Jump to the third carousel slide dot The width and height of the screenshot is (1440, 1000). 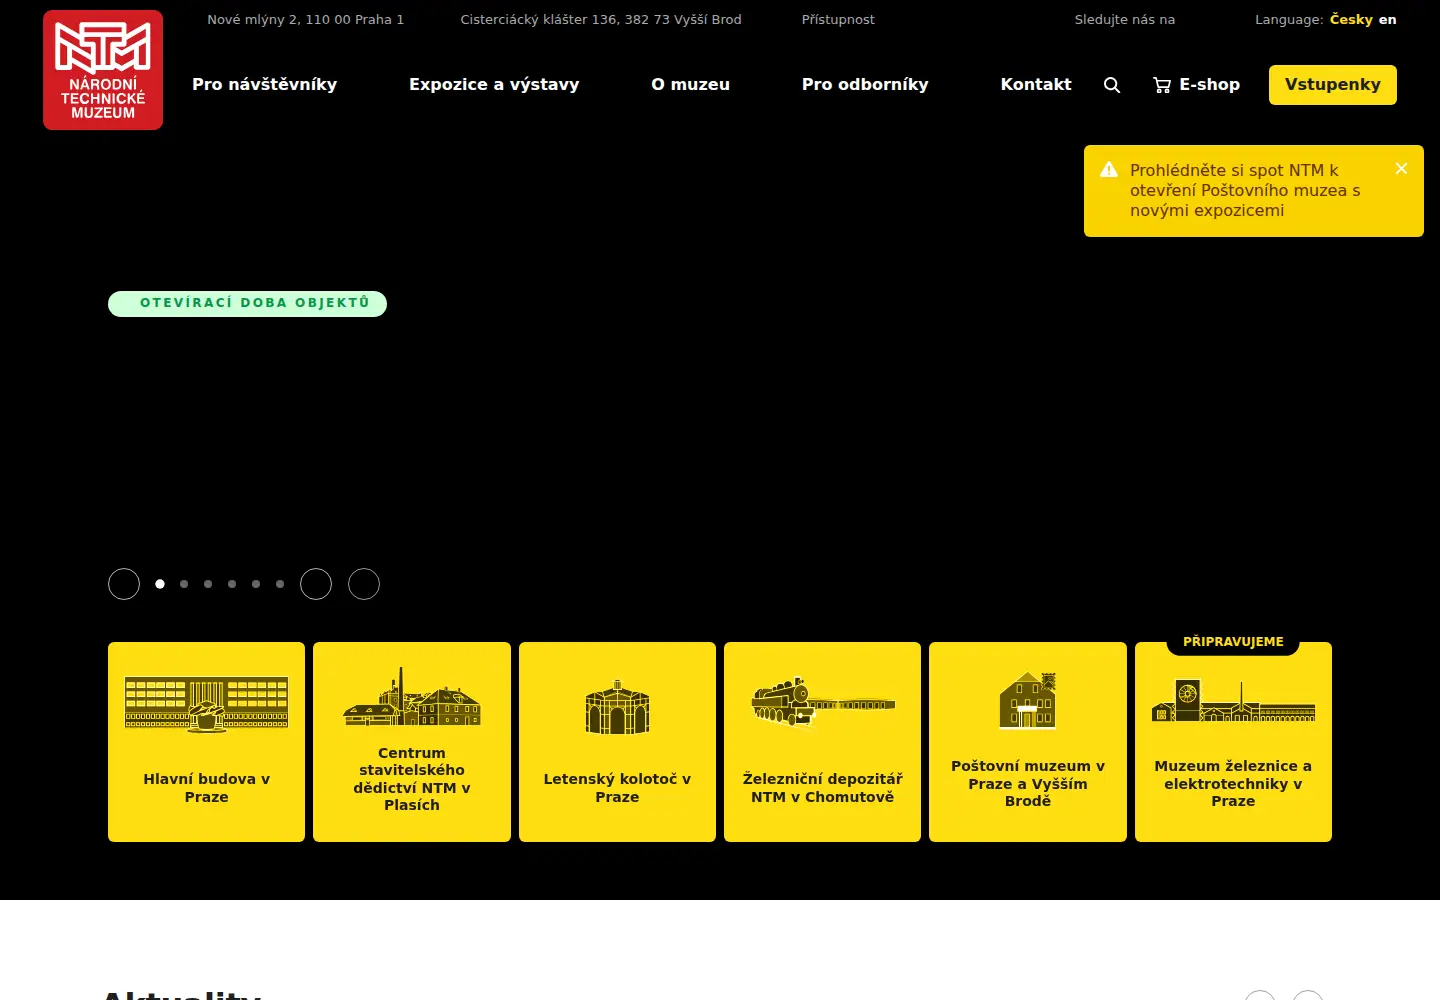click(208, 584)
